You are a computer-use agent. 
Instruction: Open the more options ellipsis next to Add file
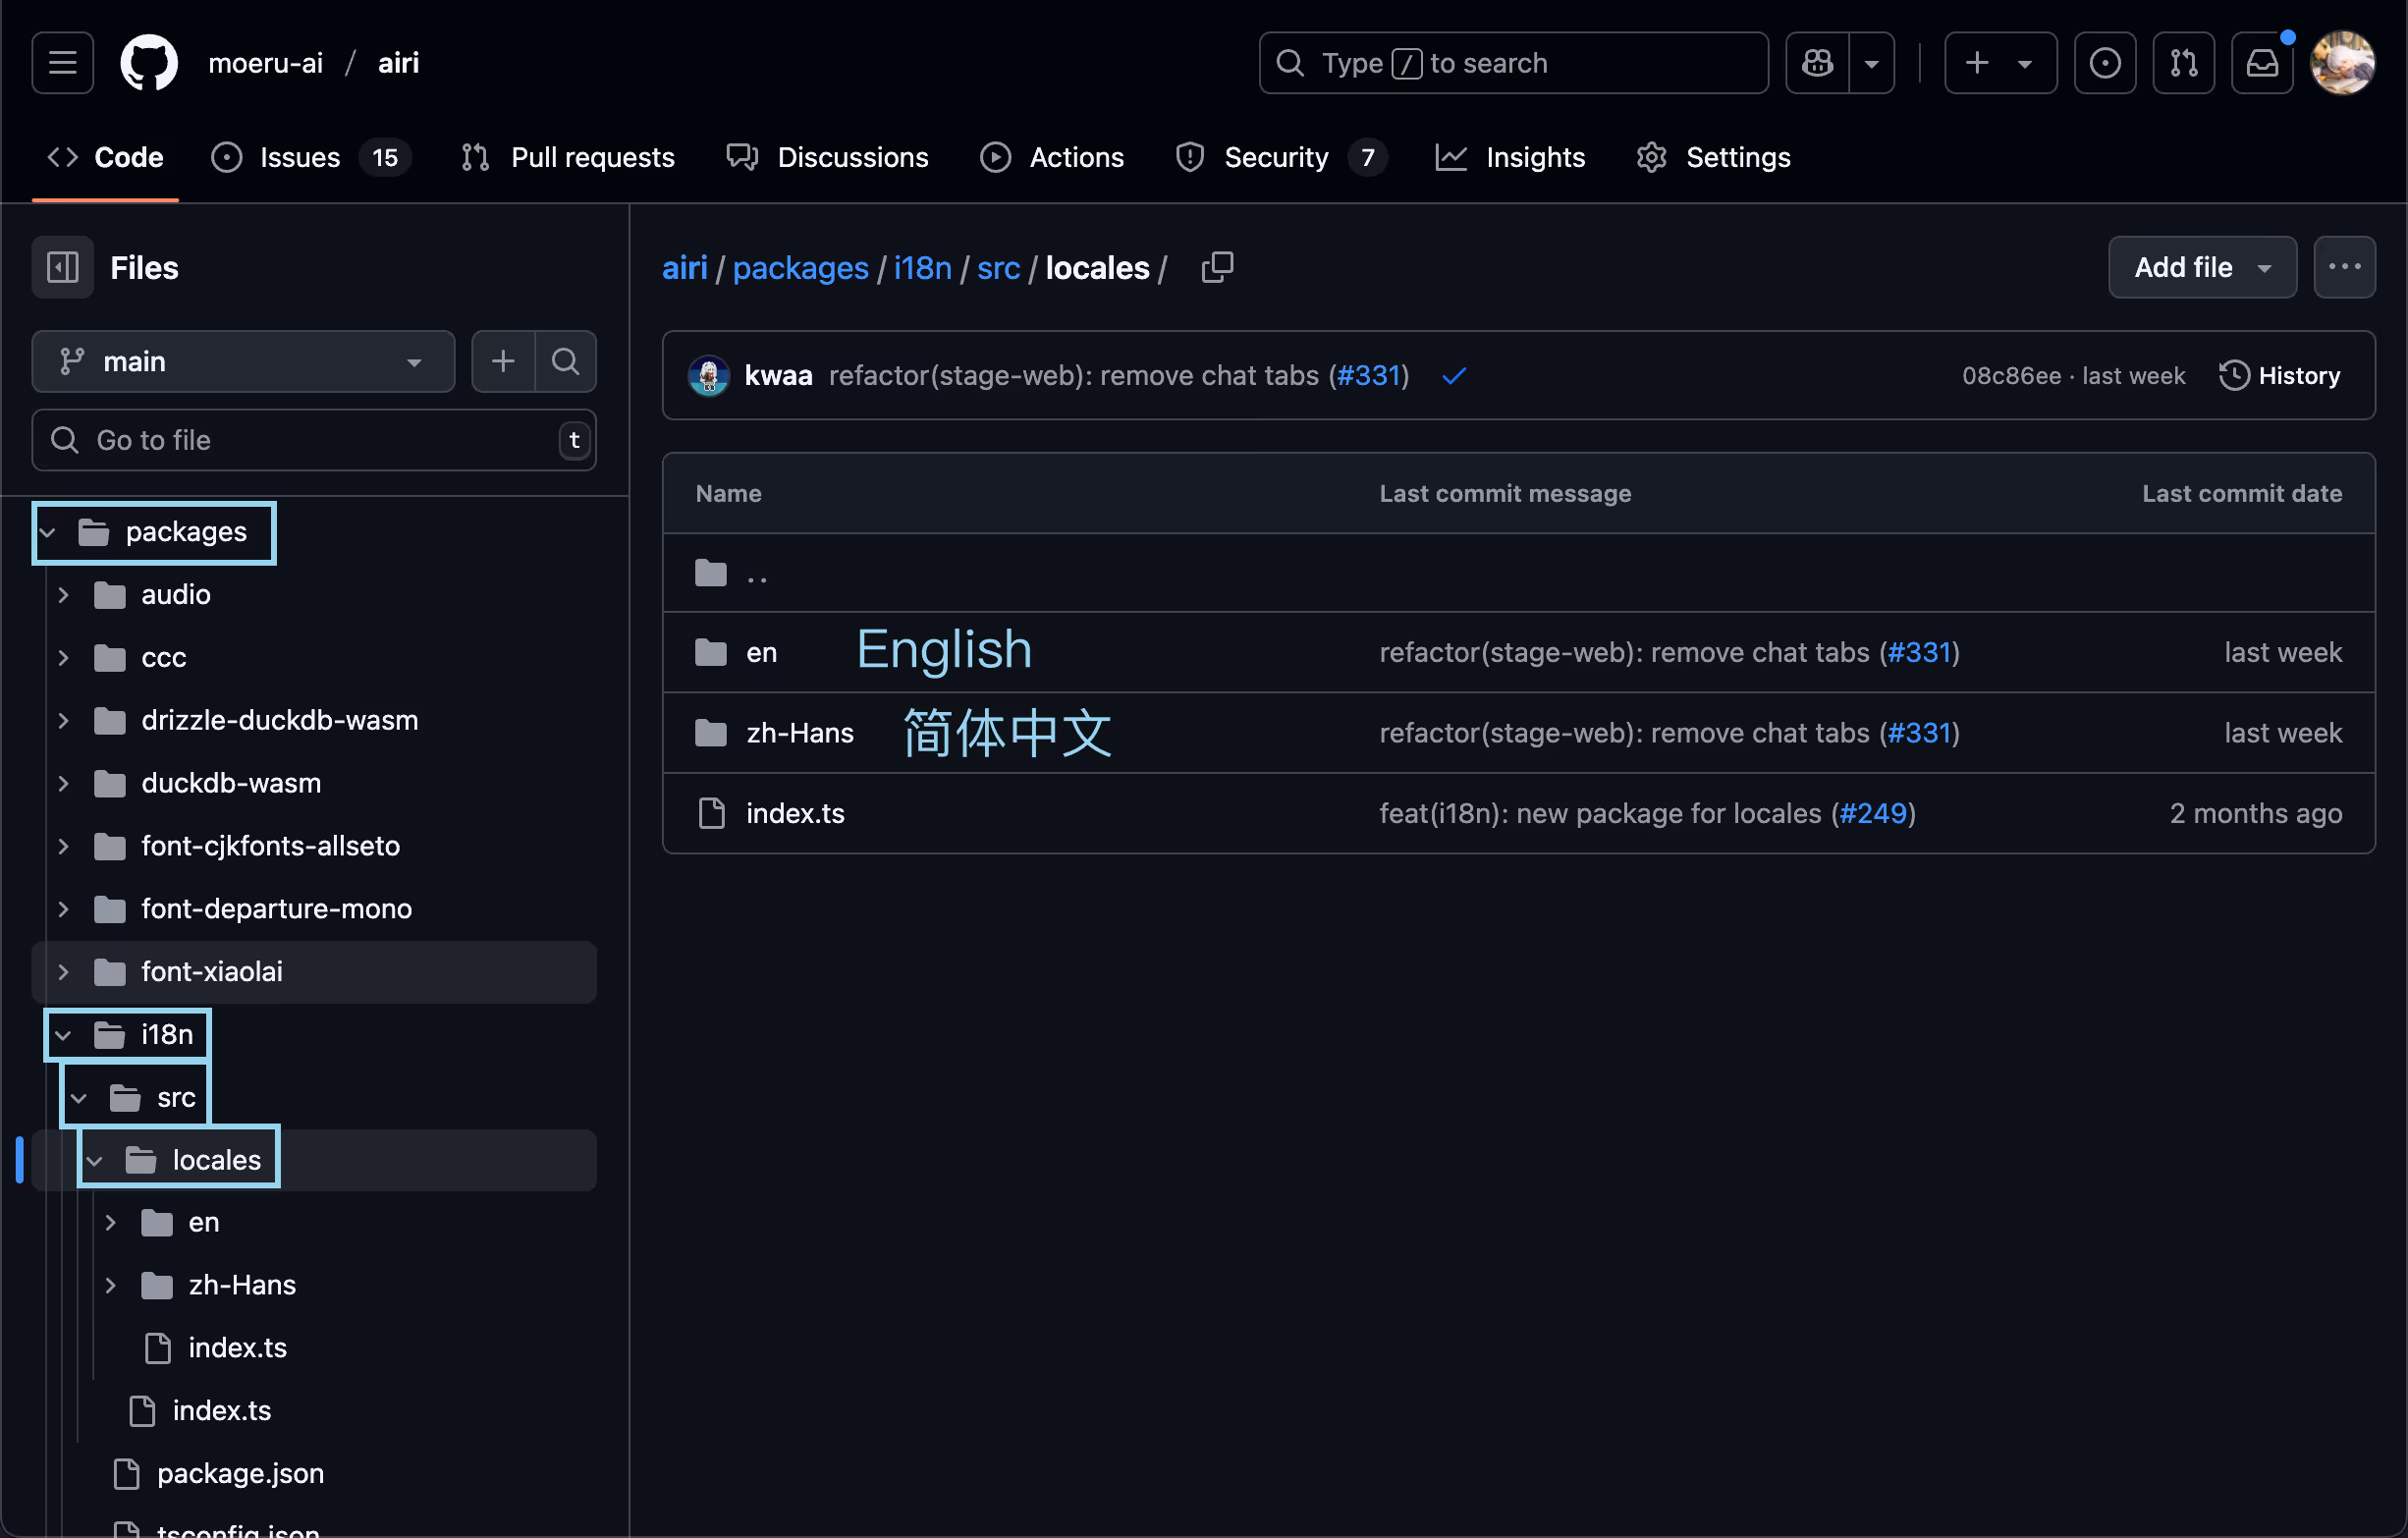[2345, 267]
